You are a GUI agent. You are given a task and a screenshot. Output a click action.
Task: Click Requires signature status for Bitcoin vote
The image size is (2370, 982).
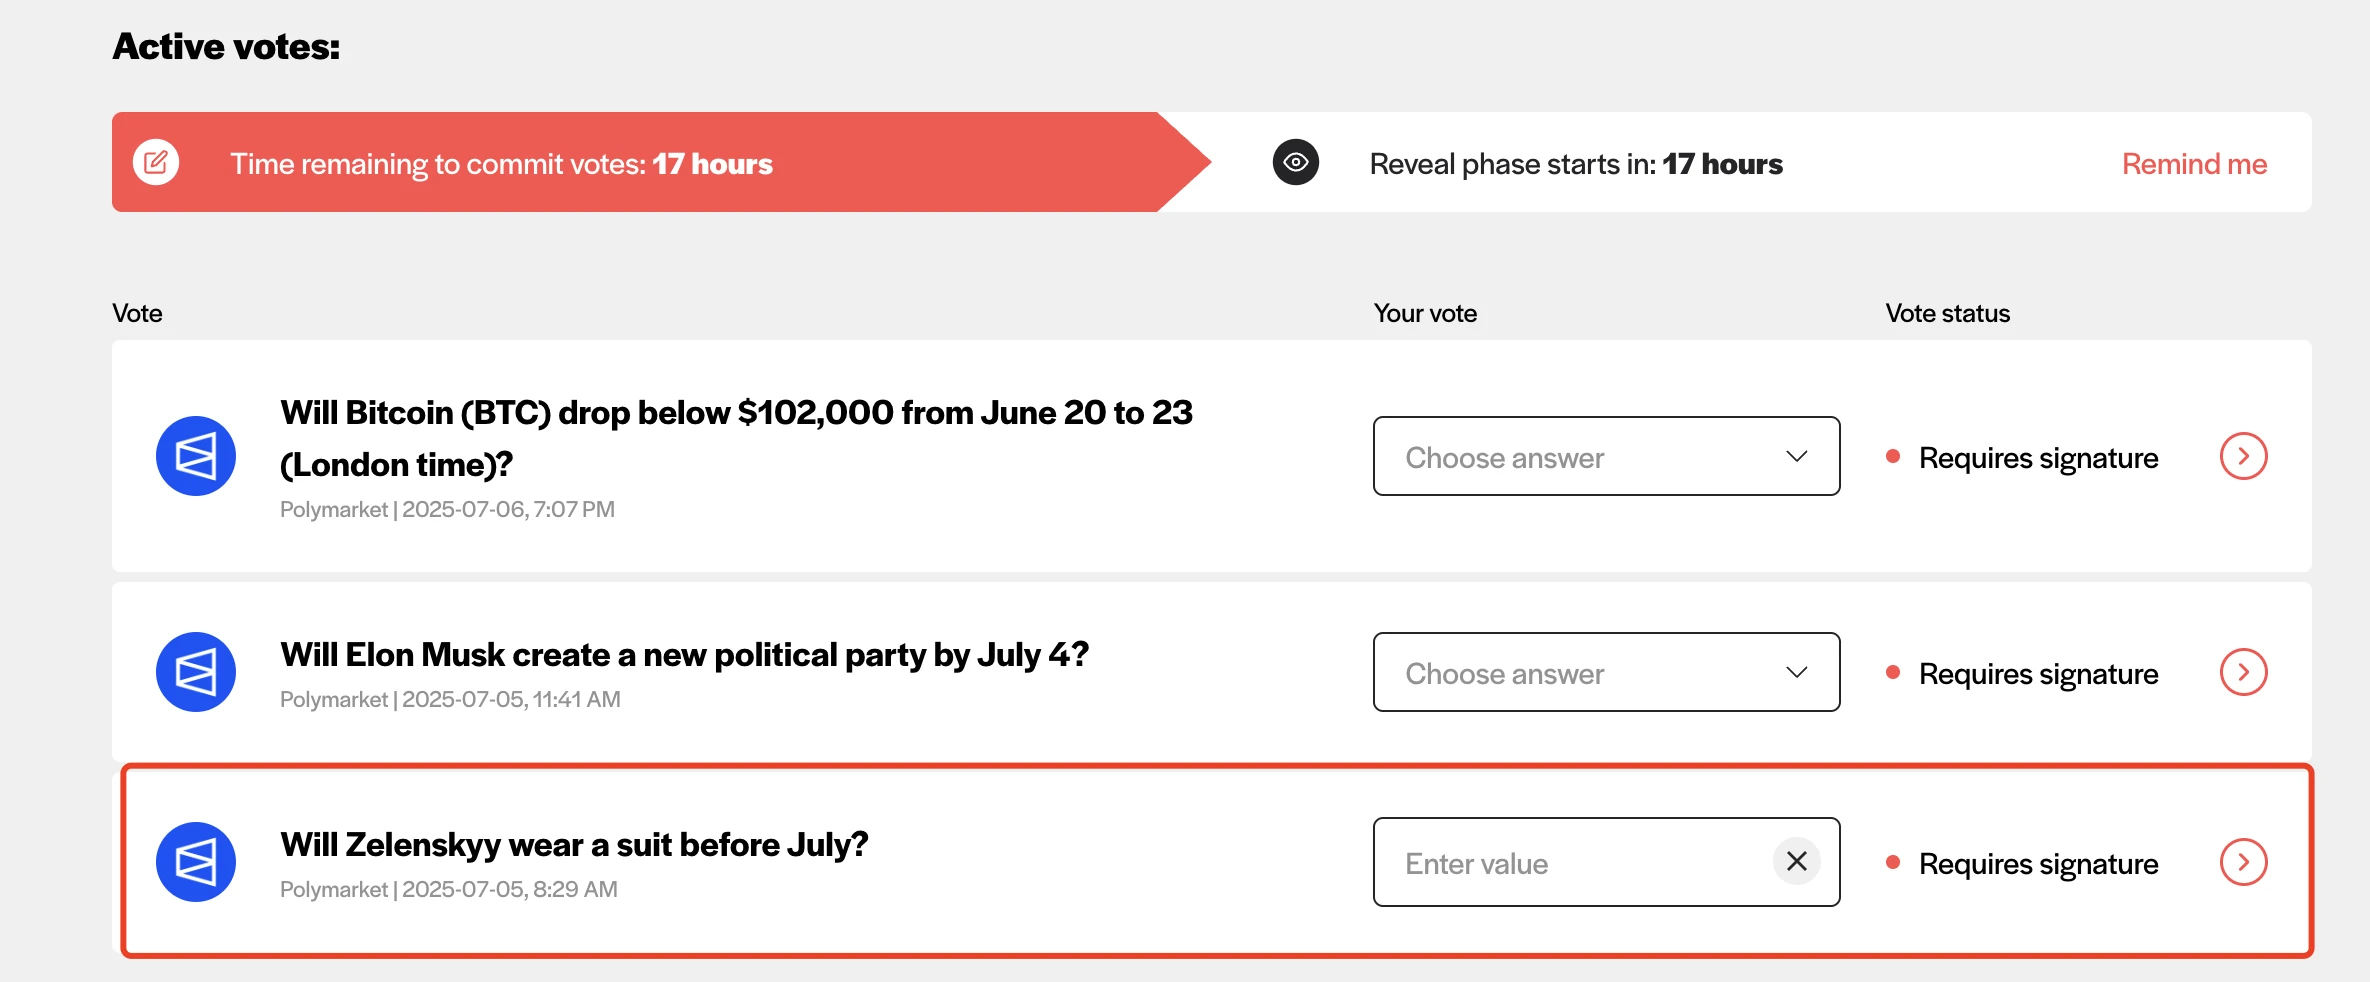coord(2037,458)
